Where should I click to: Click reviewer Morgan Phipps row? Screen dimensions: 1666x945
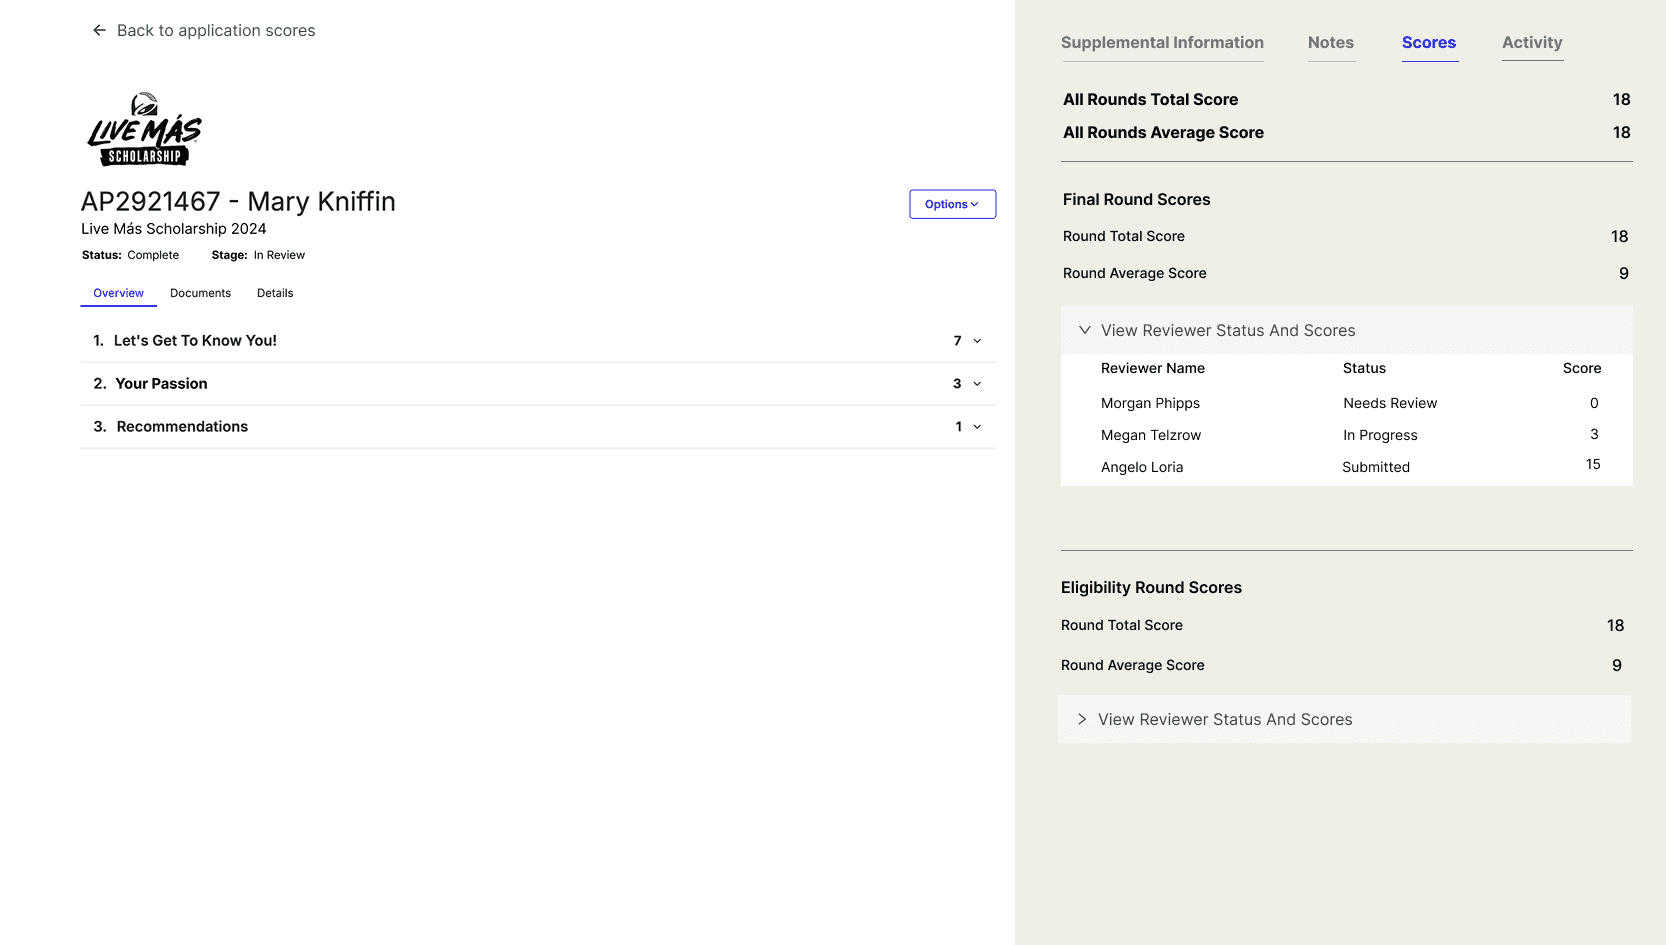1150,403
